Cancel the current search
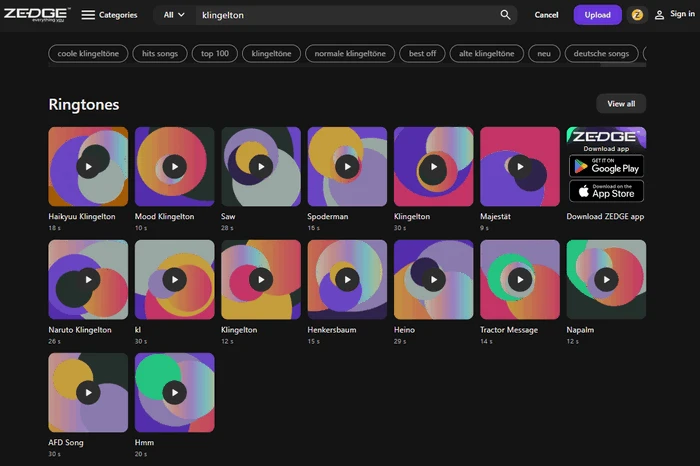 [x=546, y=15]
